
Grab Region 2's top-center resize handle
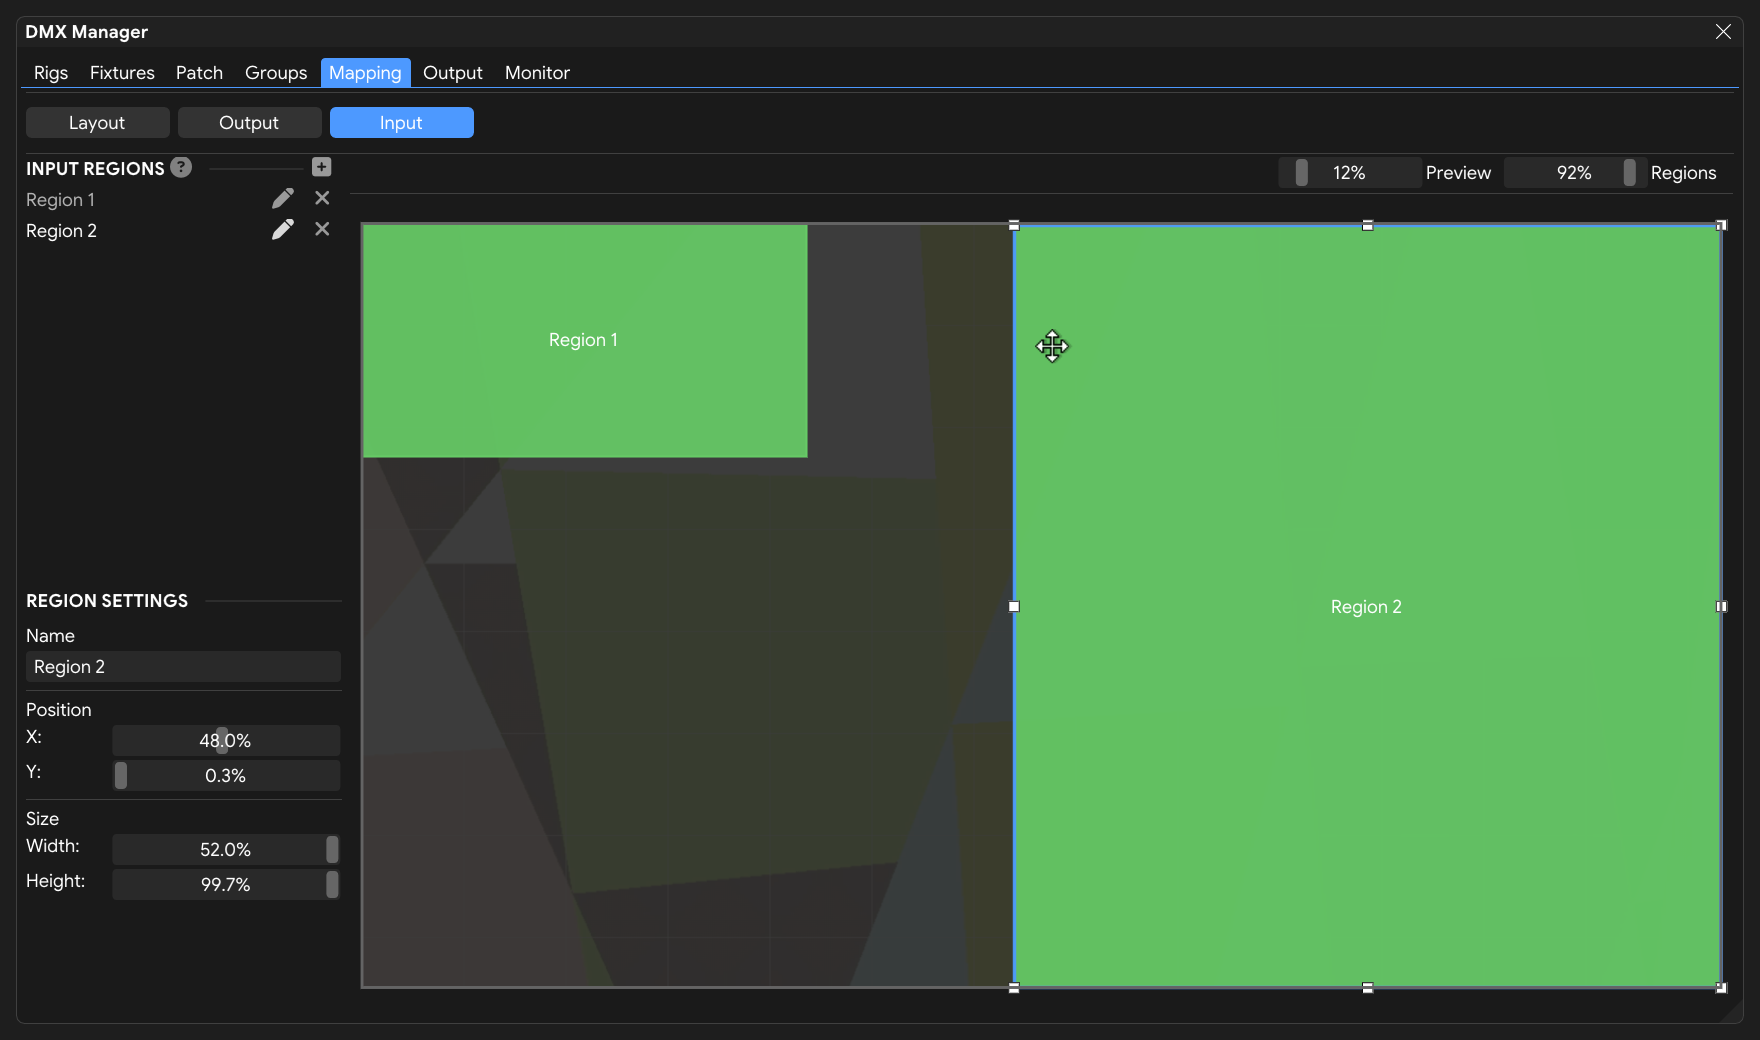[1367, 226]
